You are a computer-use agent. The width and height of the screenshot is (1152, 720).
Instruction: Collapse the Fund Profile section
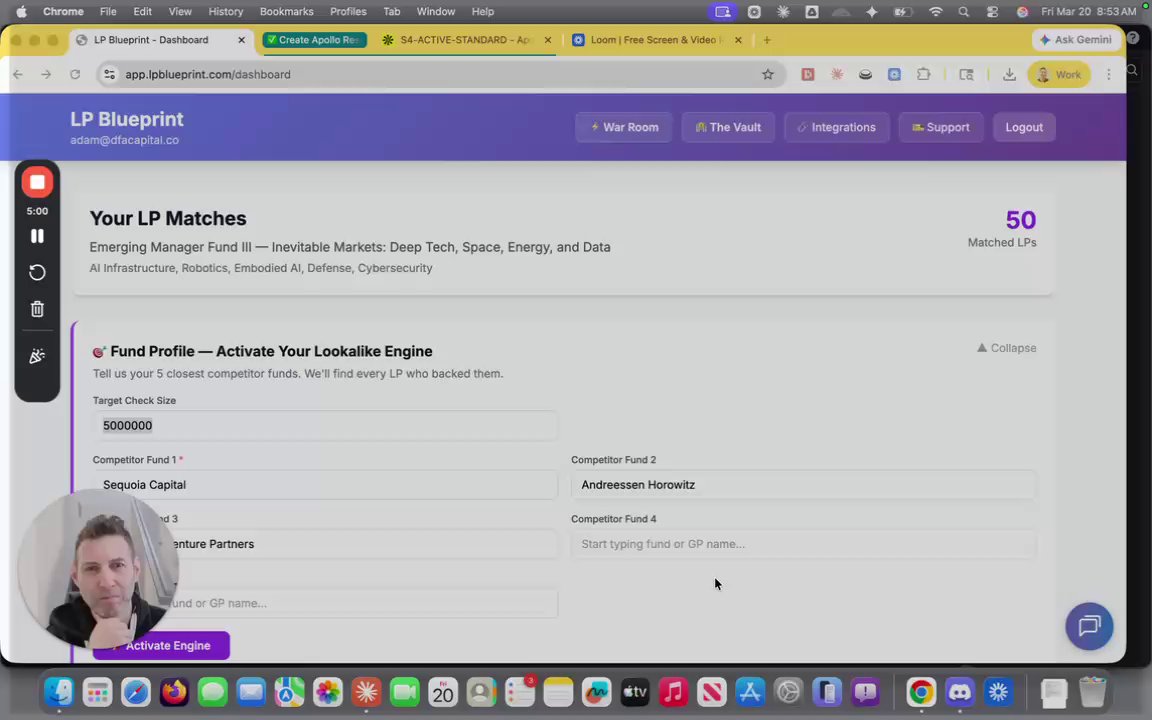pos(1006,348)
